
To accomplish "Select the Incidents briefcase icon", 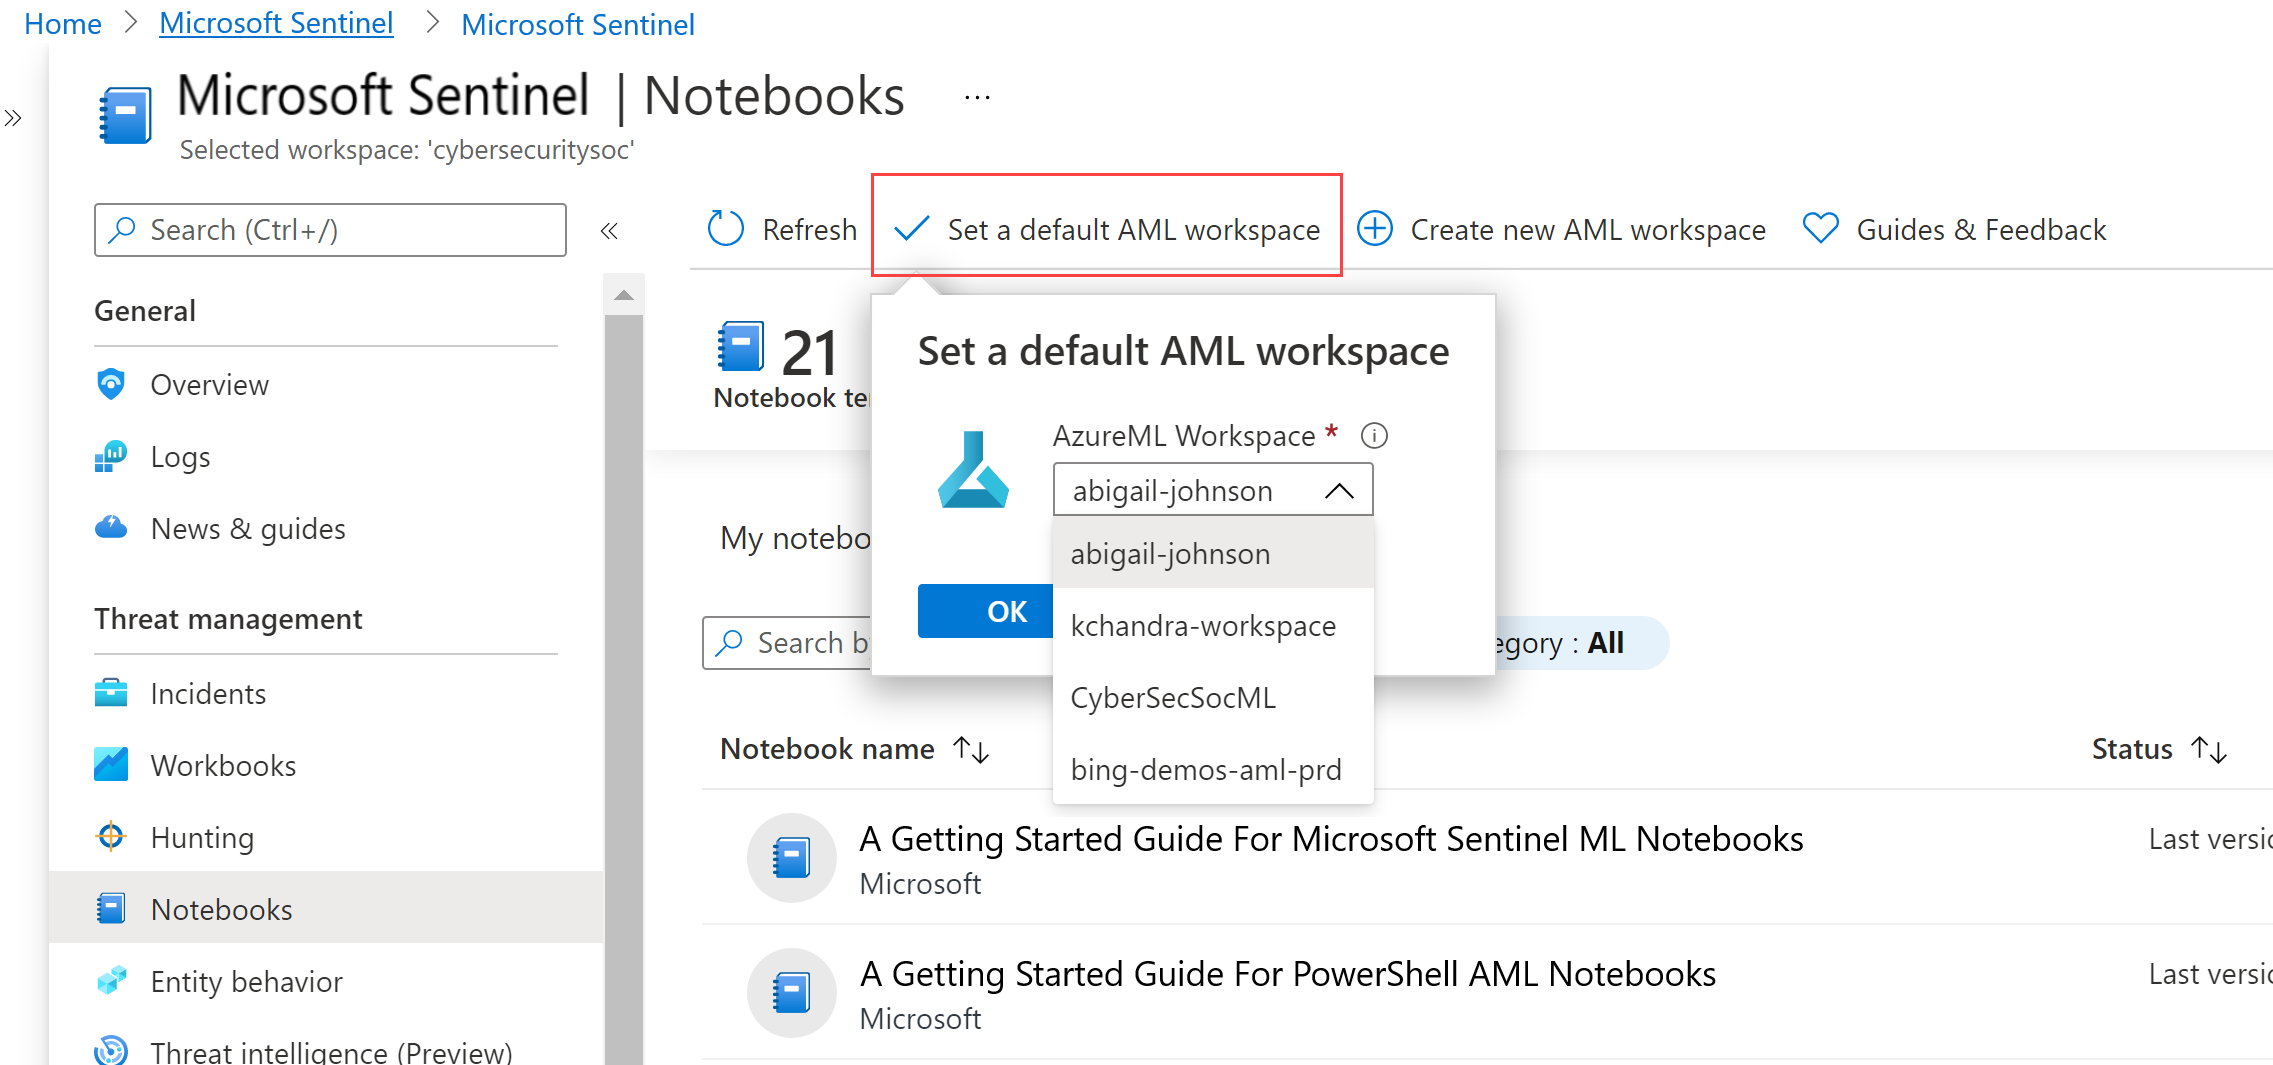I will [x=110, y=692].
